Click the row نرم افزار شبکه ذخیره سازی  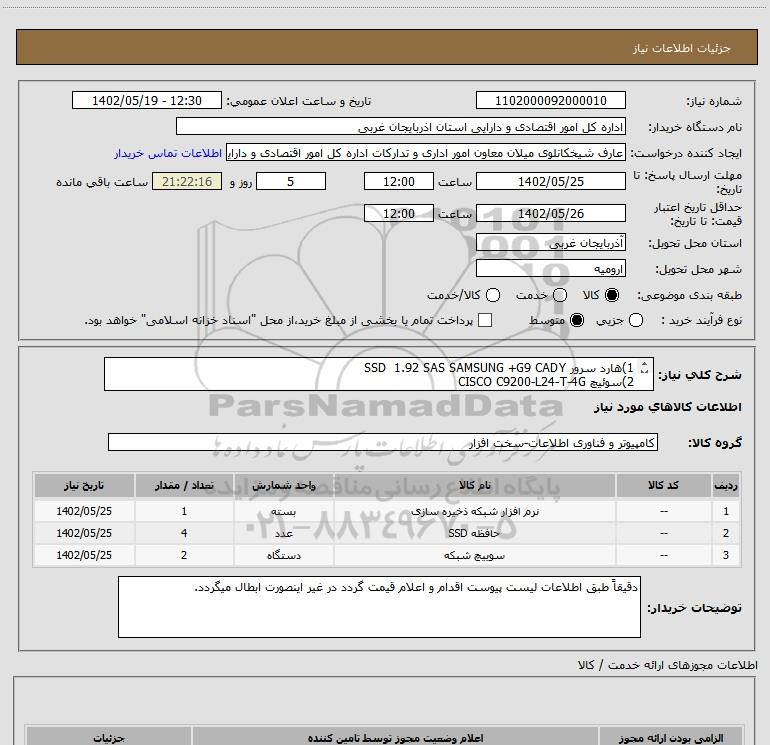click(x=387, y=511)
